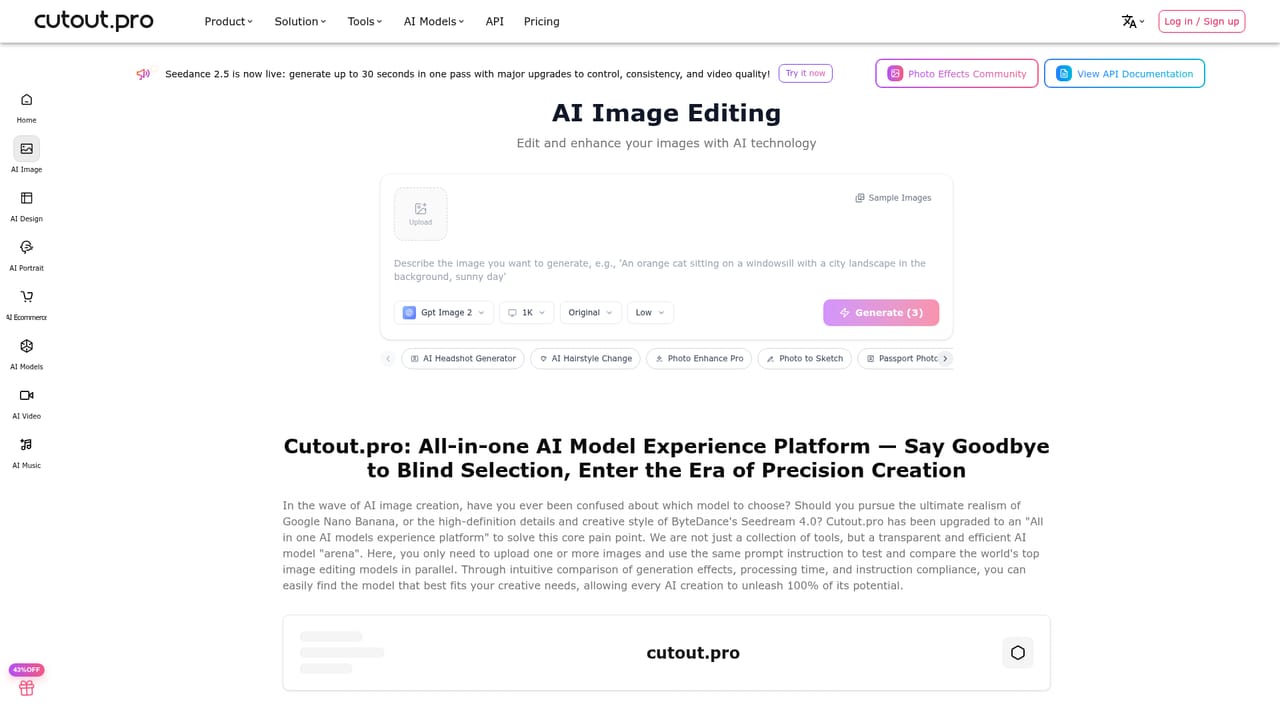Select Photo Enhance Pro chip
1280x720 pixels.
tap(699, 358)
